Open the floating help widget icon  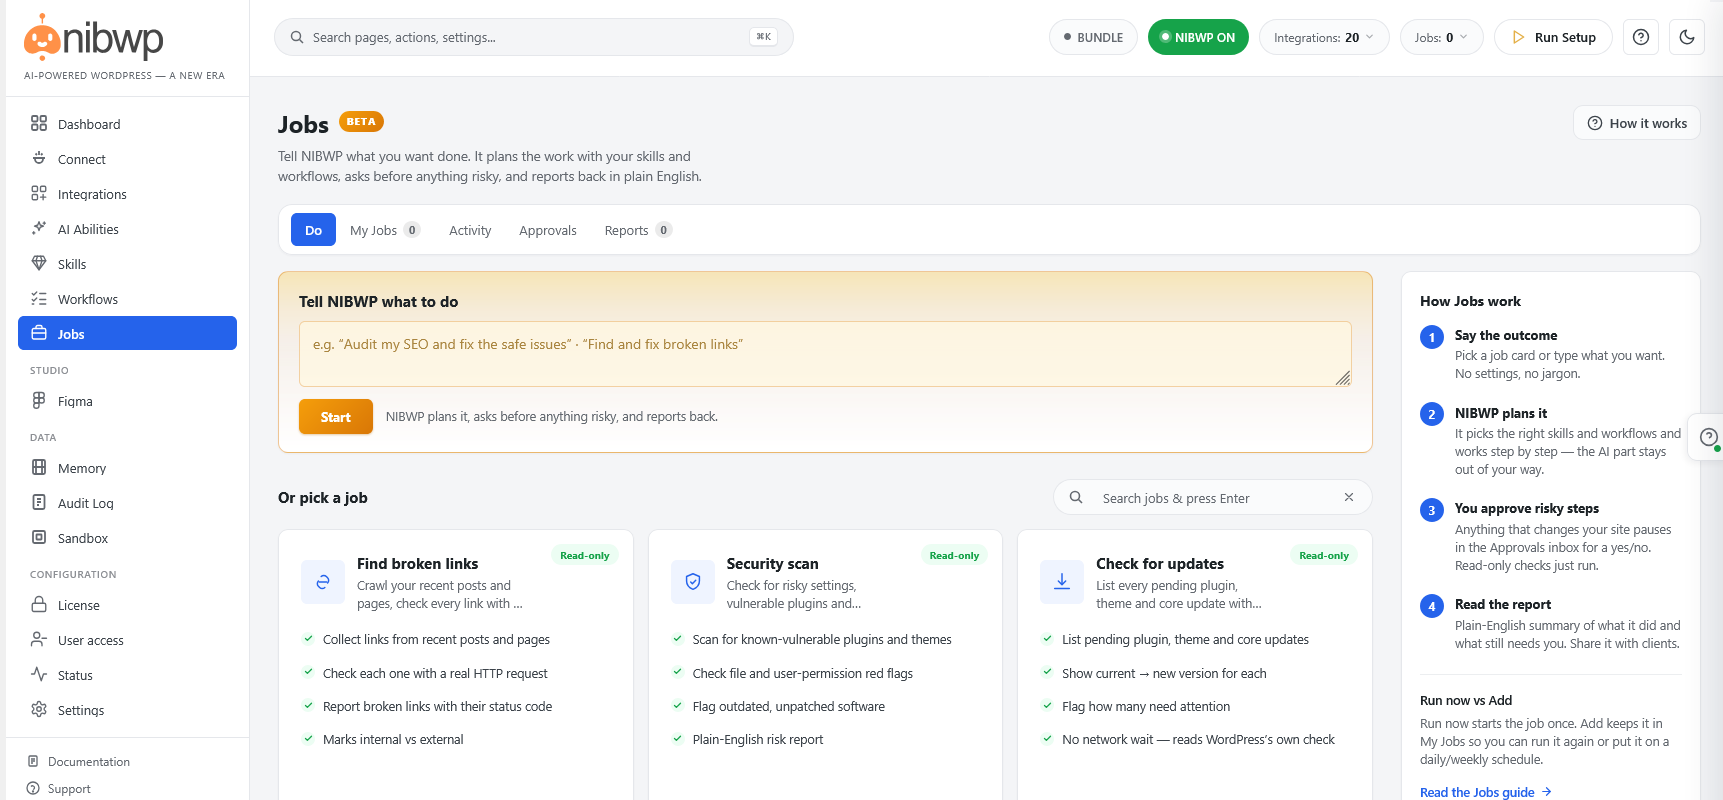coord(1709,437)
